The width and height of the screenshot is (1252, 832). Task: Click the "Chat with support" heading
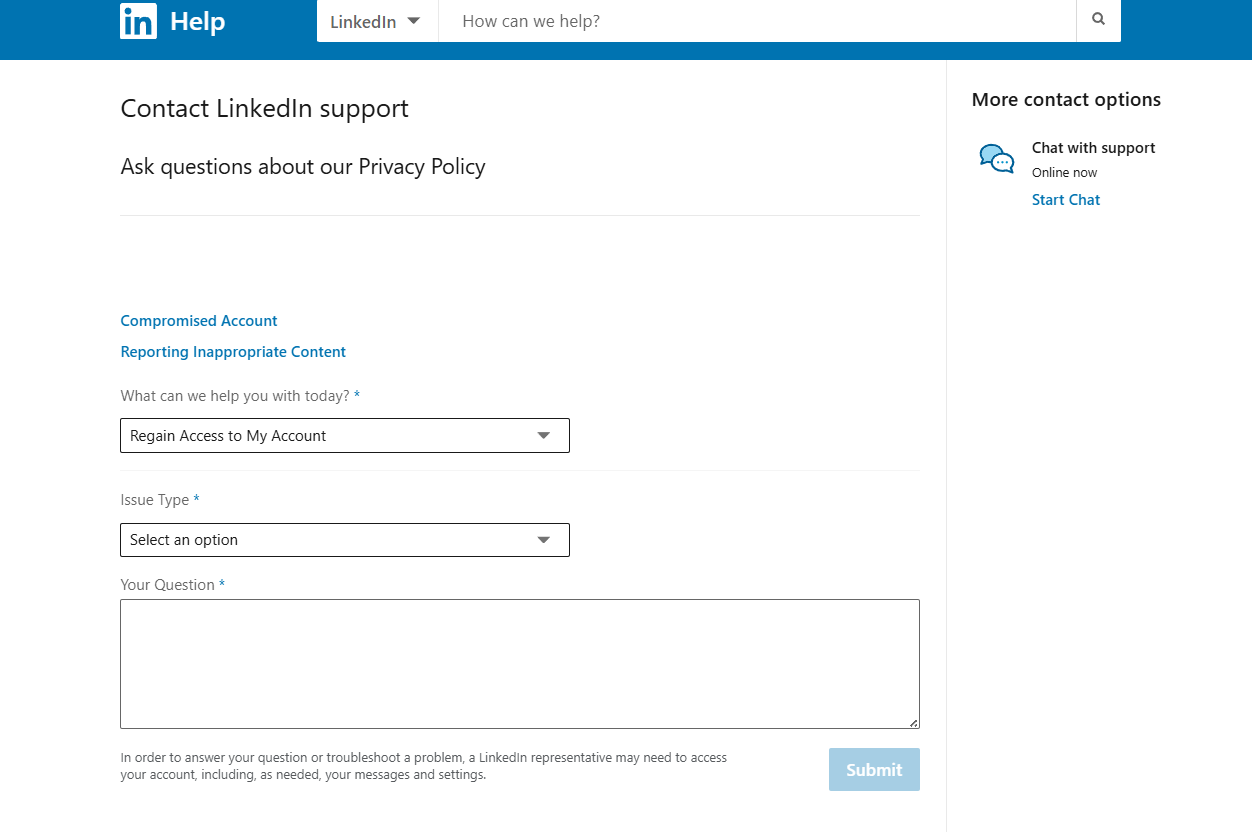click(x=1093, y=148)
